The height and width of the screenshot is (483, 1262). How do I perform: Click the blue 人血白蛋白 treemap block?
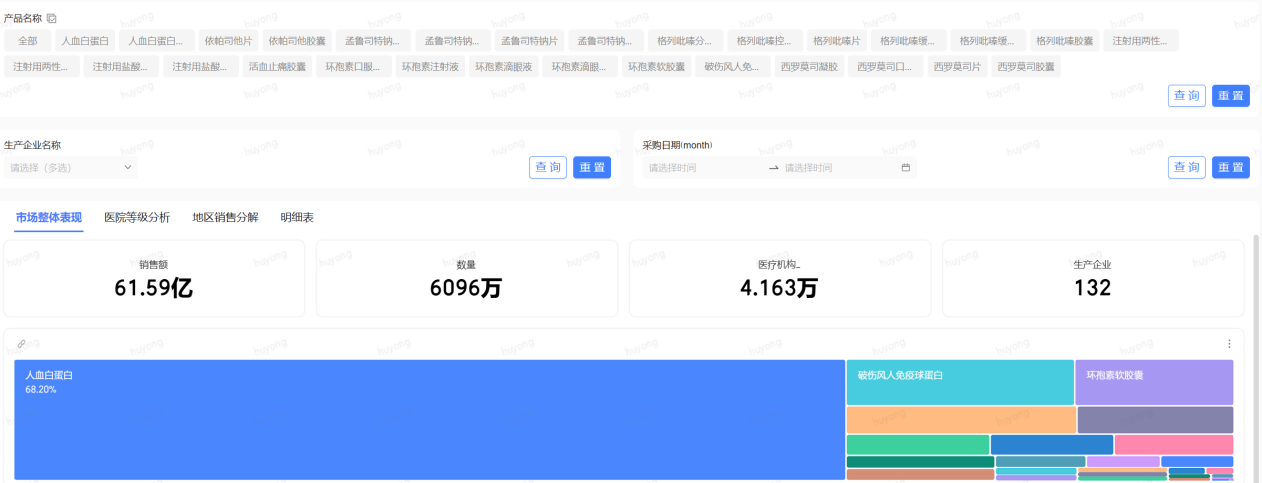click(430, 420)
